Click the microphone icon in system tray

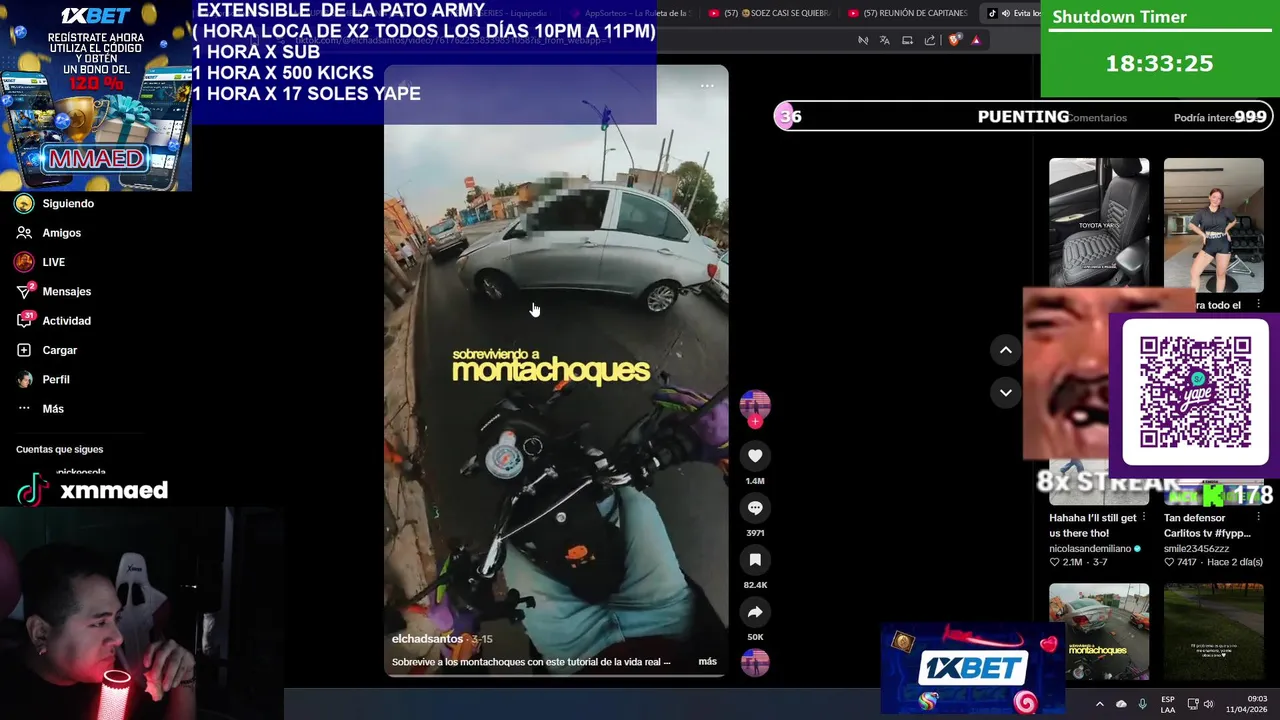coord(1143,704)
